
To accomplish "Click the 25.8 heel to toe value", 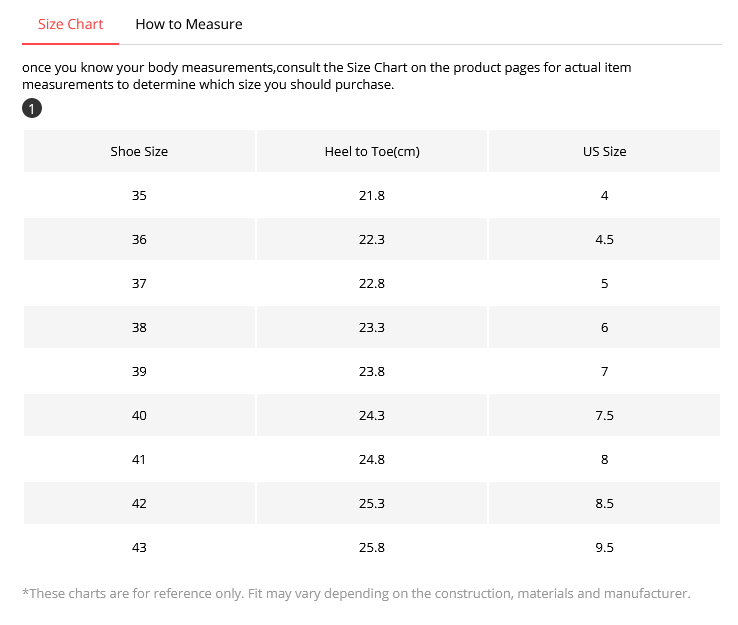I will coord(372,548).
